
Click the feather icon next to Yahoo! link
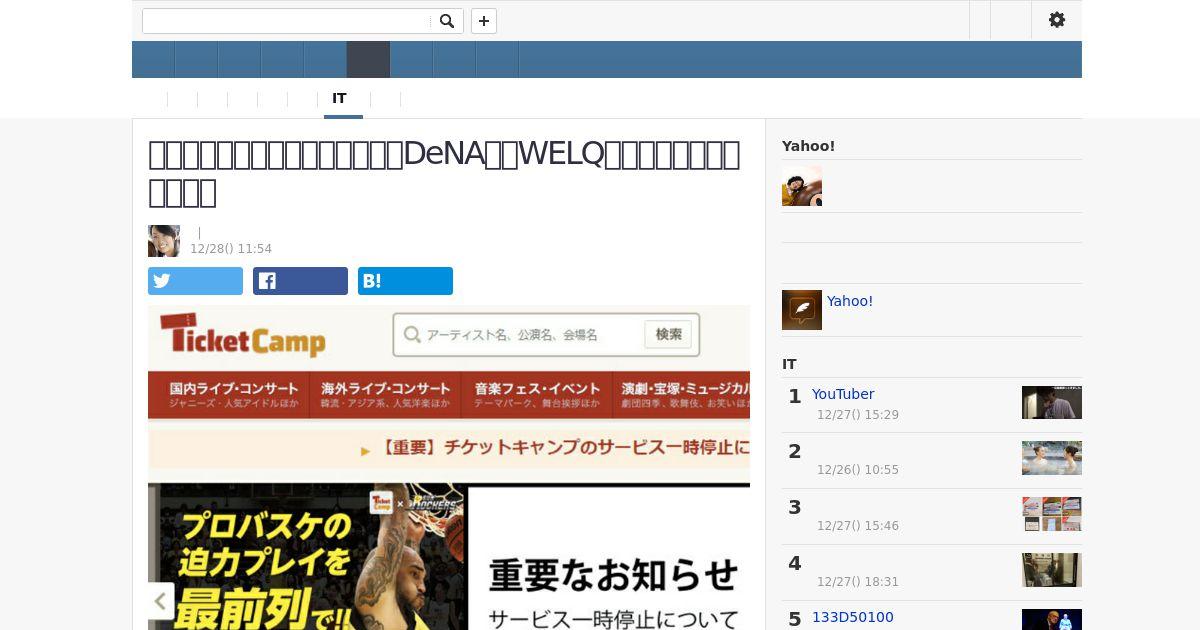click(802, 310)
